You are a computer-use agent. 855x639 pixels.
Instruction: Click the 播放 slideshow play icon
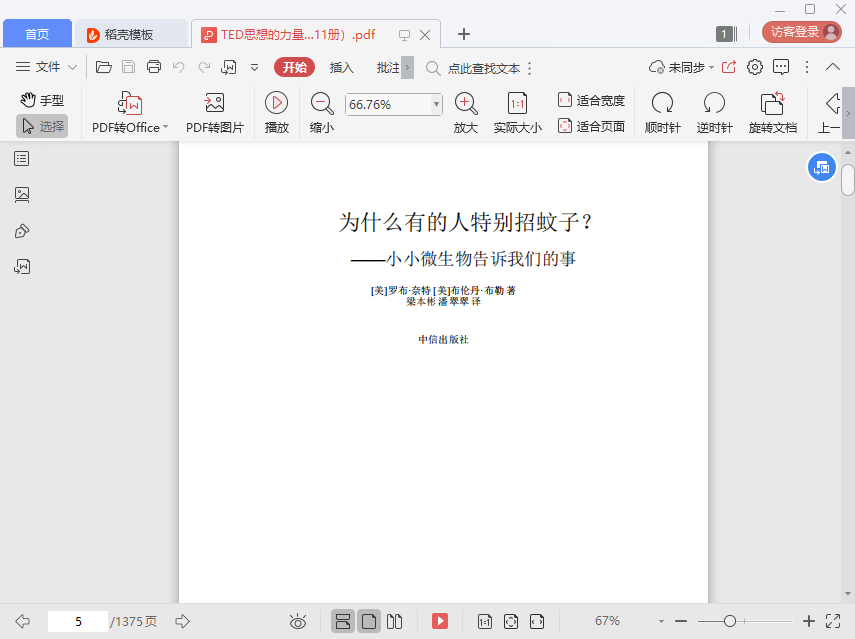click(276, 103)
